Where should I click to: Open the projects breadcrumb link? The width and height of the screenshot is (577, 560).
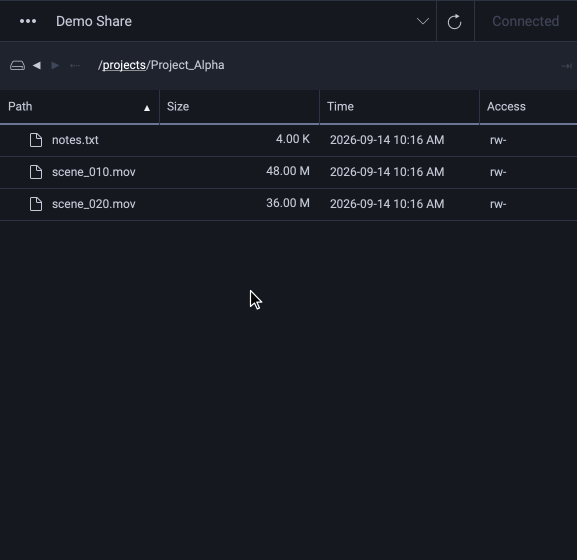point(124,65)
